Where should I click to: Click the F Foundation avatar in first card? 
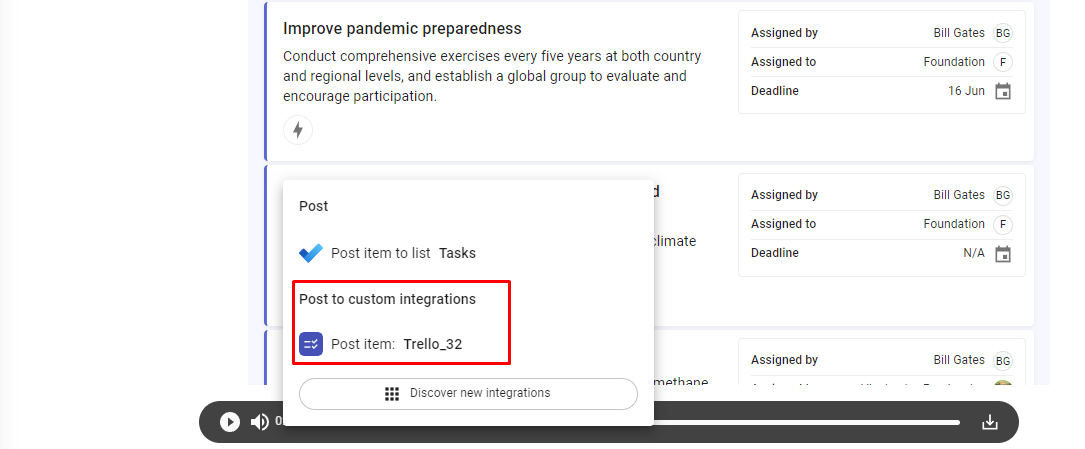[1003, 62]
